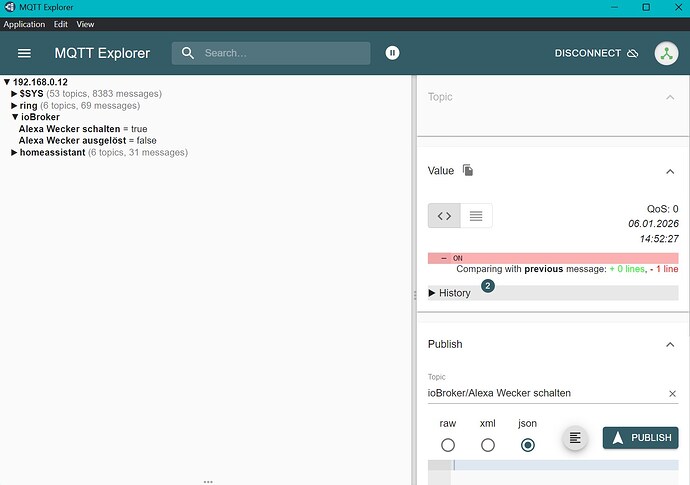Screen dimensions: 690x485
Task: Click the Publish section heading
Action: pyautogui.click(x=445, y=344)
